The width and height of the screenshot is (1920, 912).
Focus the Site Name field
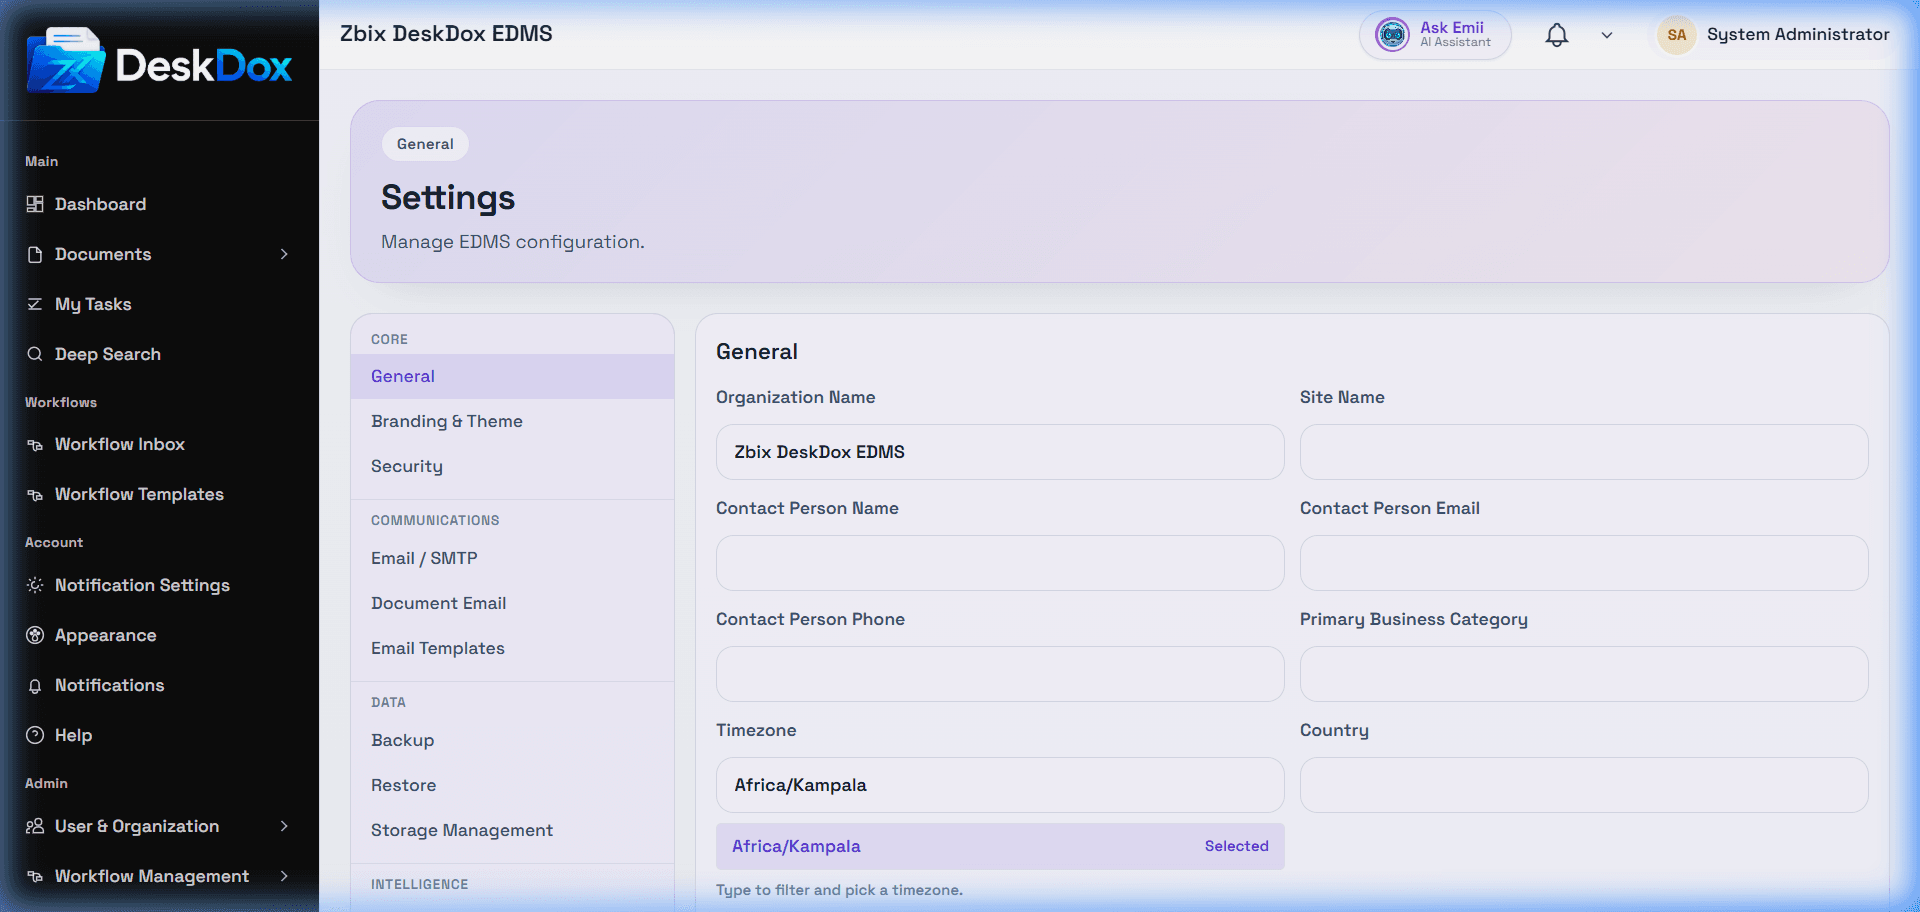[1584, 452]
